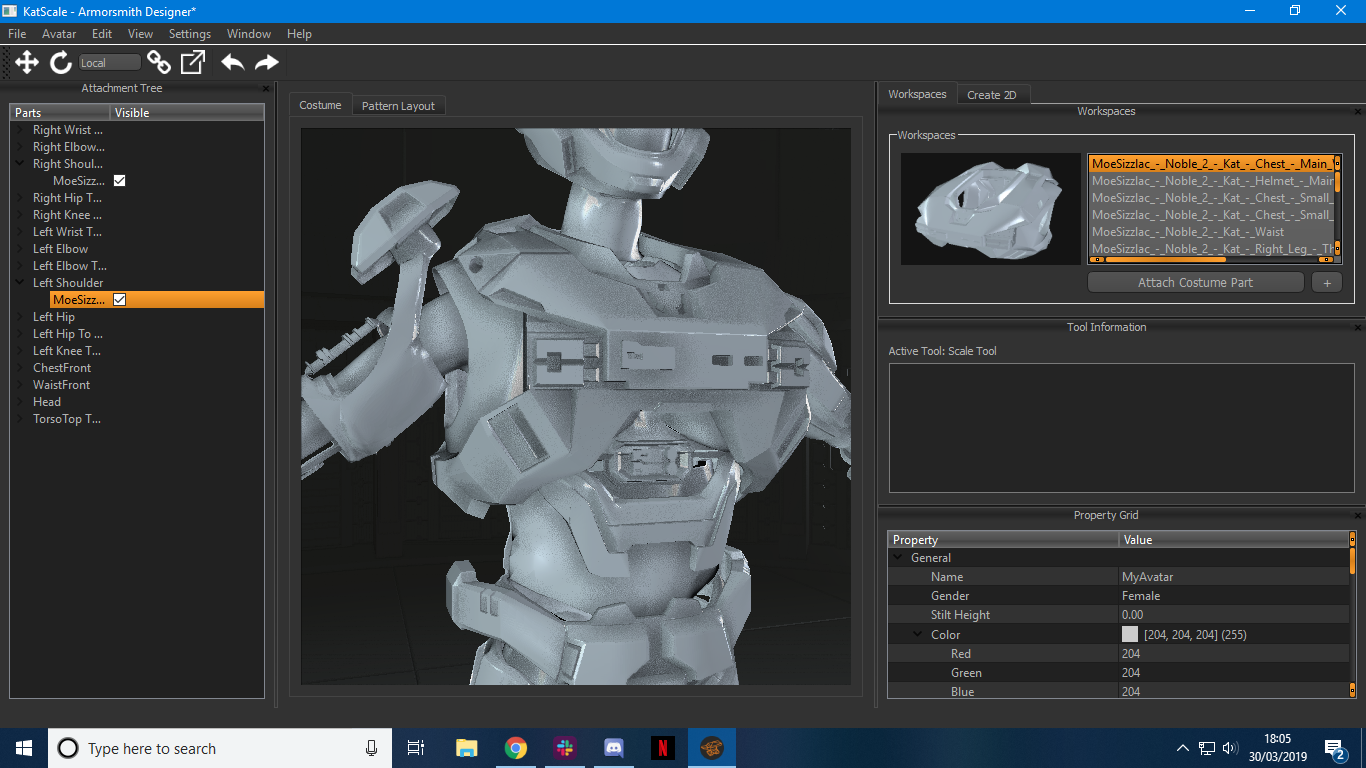Open the Edit menu
Screen dimensions: 1366x768
(102, 34)
